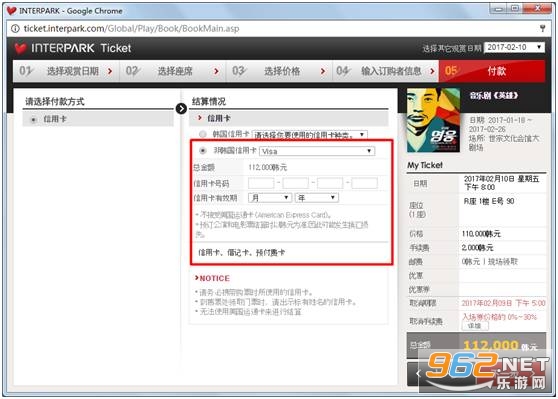
Task: Click the black circular arrow icon
Action: coord(181,109)
